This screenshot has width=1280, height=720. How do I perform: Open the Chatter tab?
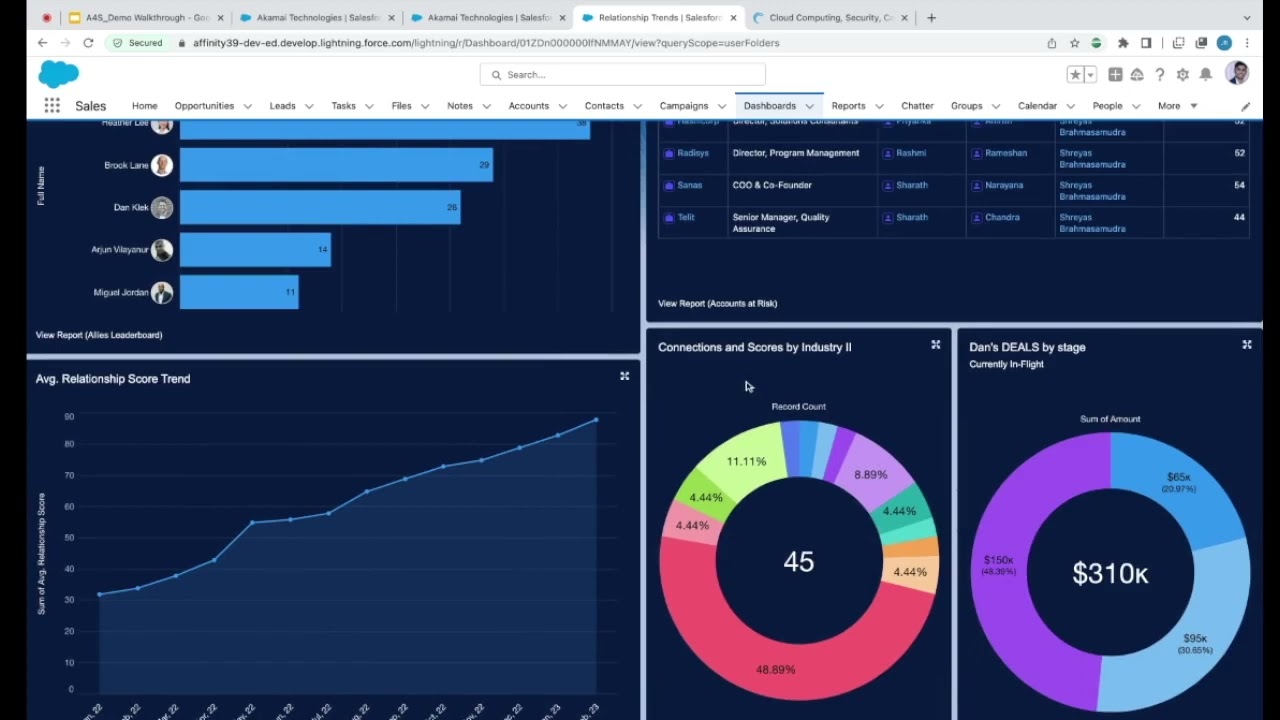pyautogui.click(x=917, y=106)
